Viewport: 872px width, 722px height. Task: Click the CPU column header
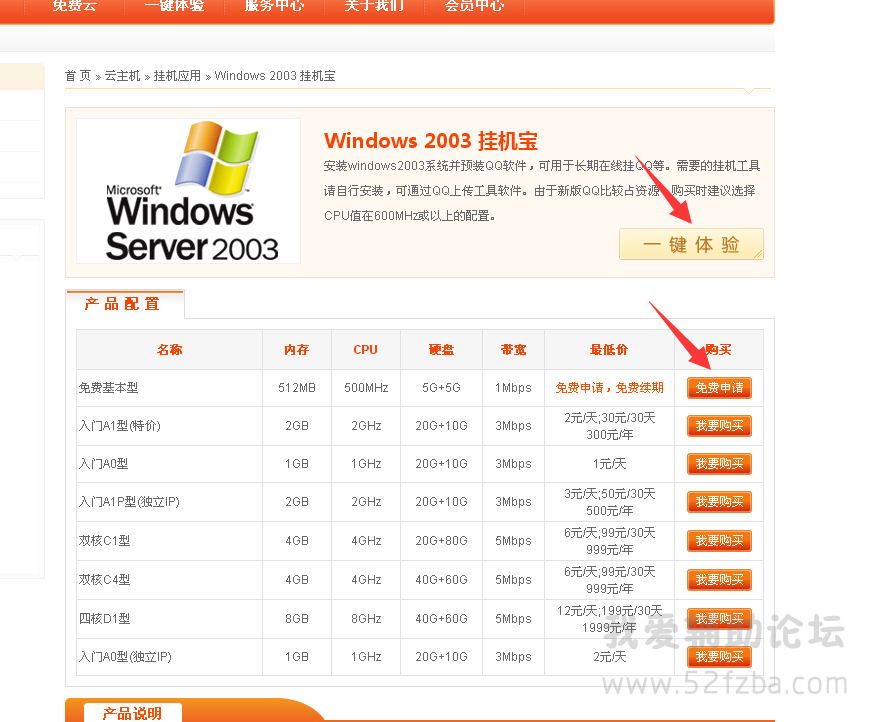[365, 349]
